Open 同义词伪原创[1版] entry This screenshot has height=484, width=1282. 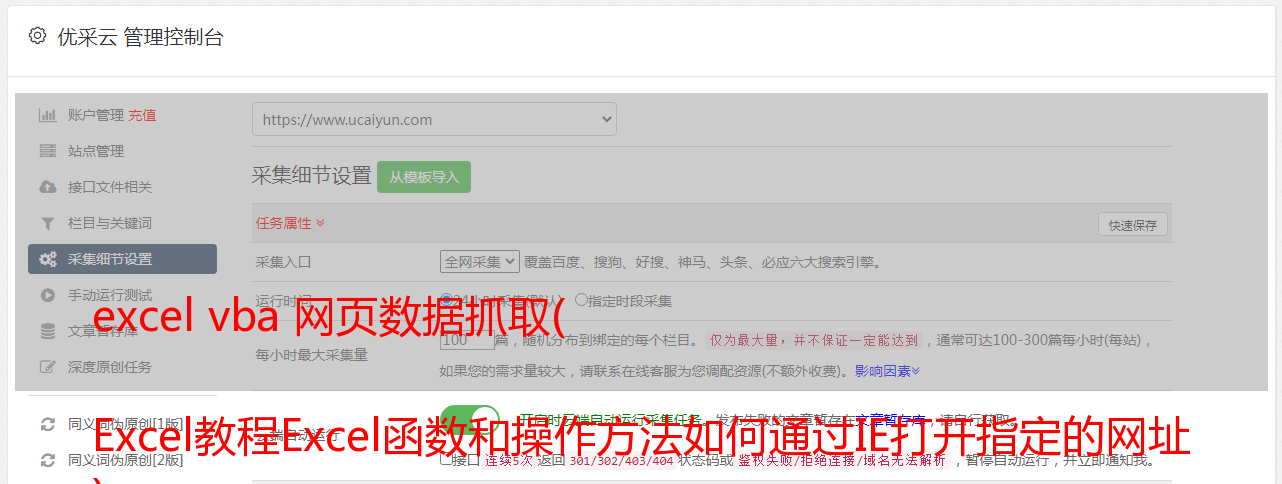(126, 424)
